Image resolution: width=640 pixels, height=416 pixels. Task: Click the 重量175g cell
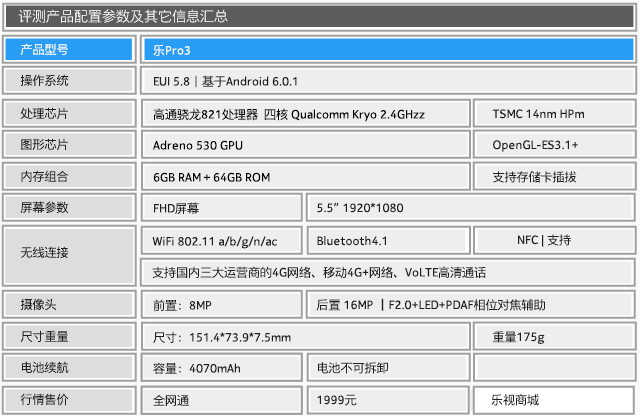pyautogui.click(x=555, y=336)
